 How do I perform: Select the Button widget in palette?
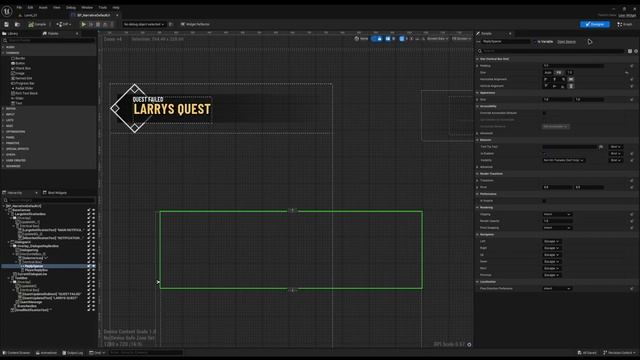[18, 63]
